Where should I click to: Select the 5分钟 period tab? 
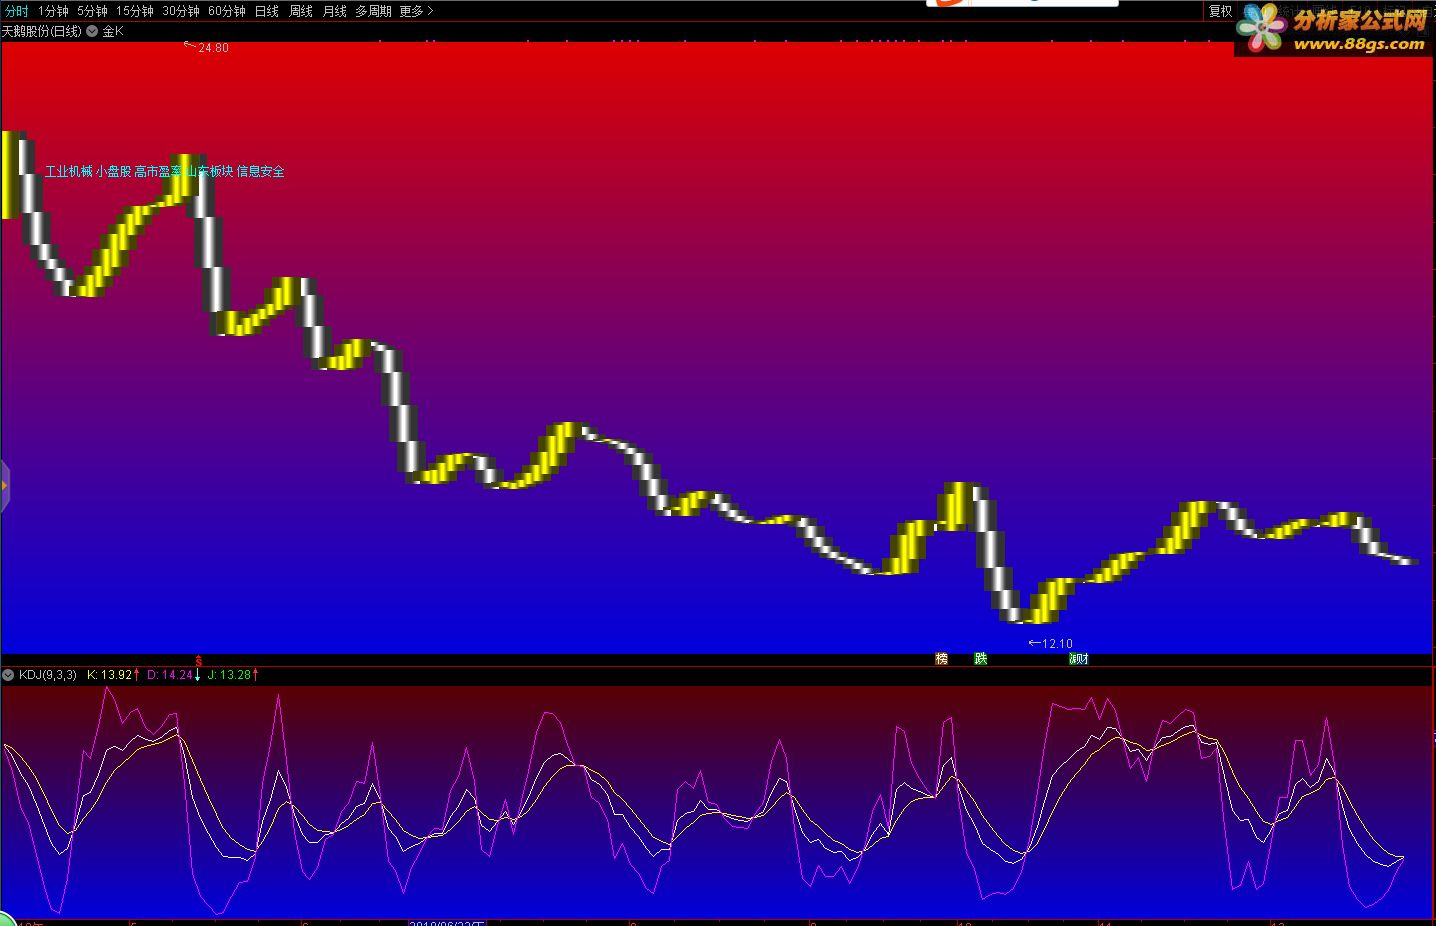(x=92, y=11)
